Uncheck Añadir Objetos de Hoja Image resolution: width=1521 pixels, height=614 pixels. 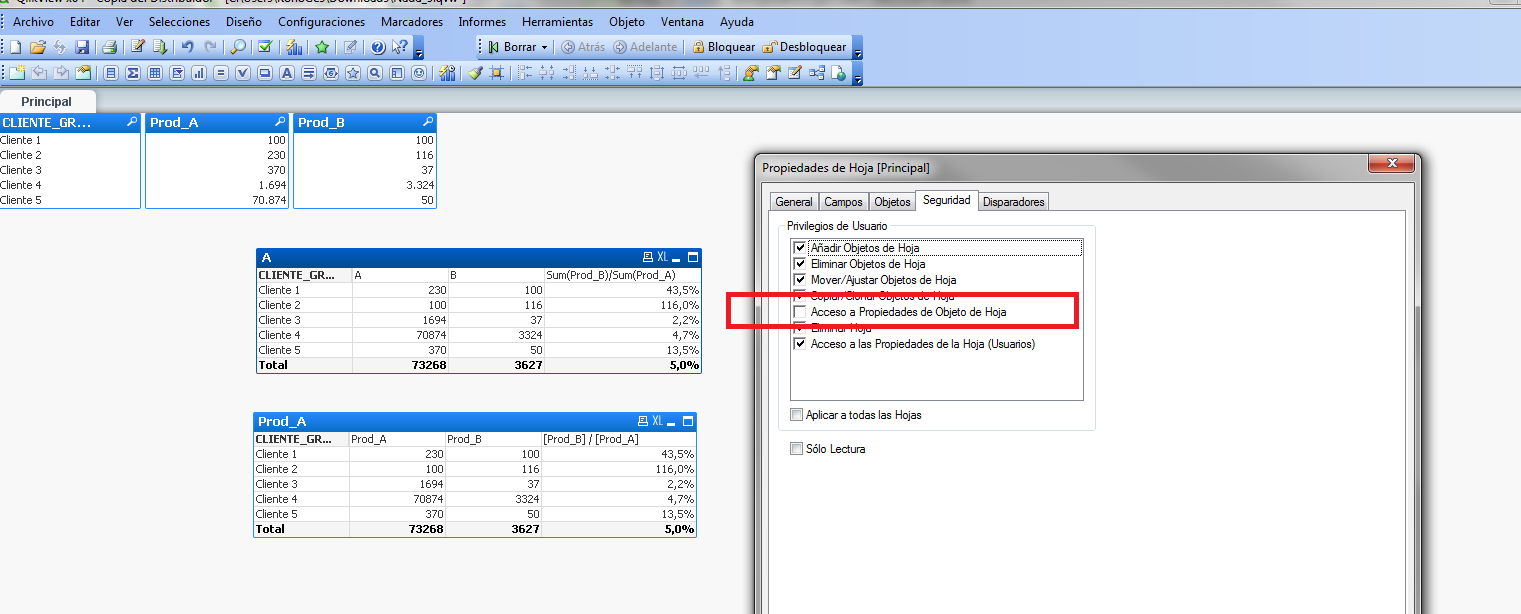799,248
